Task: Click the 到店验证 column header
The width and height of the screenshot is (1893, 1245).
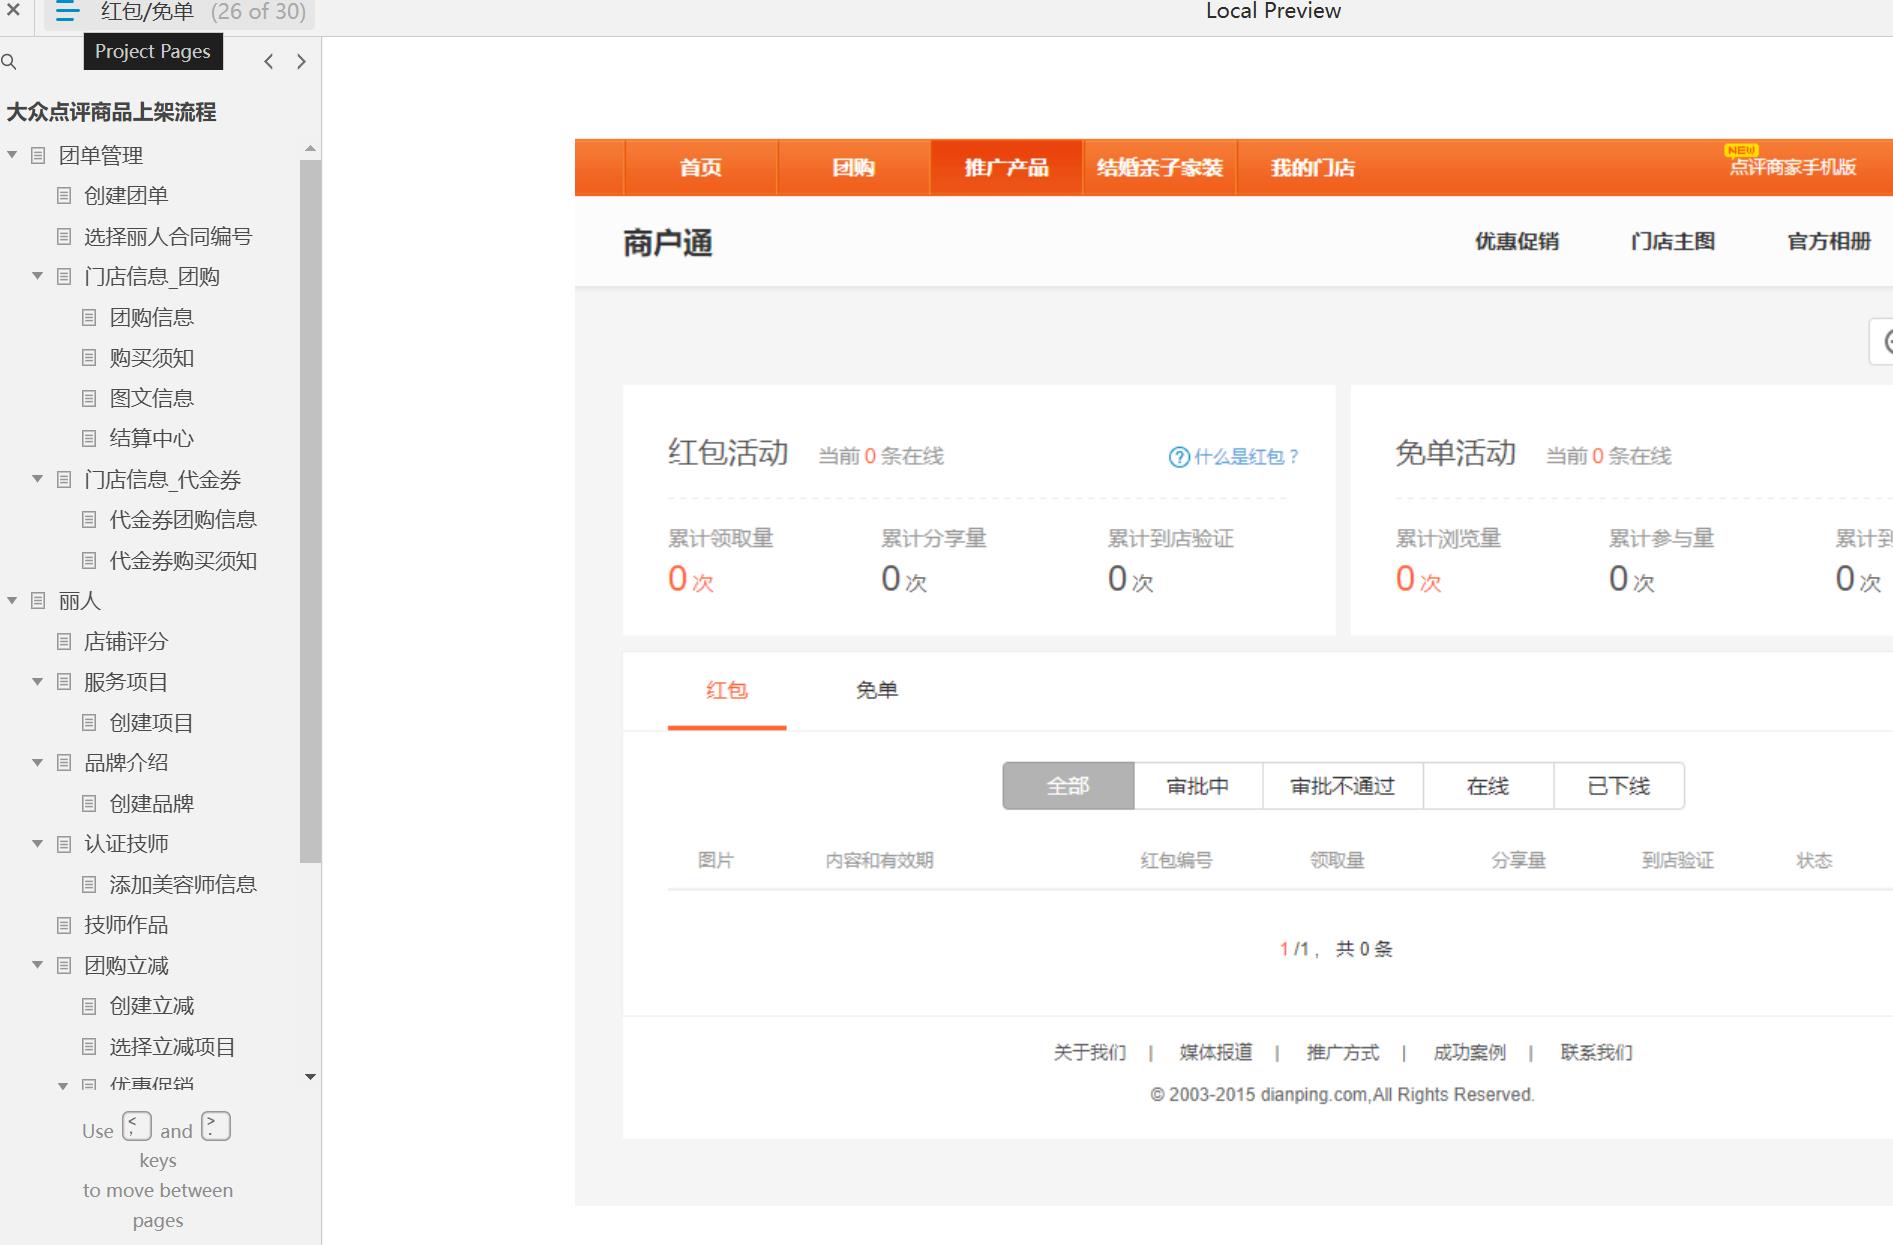Action: click(1678, 860)
